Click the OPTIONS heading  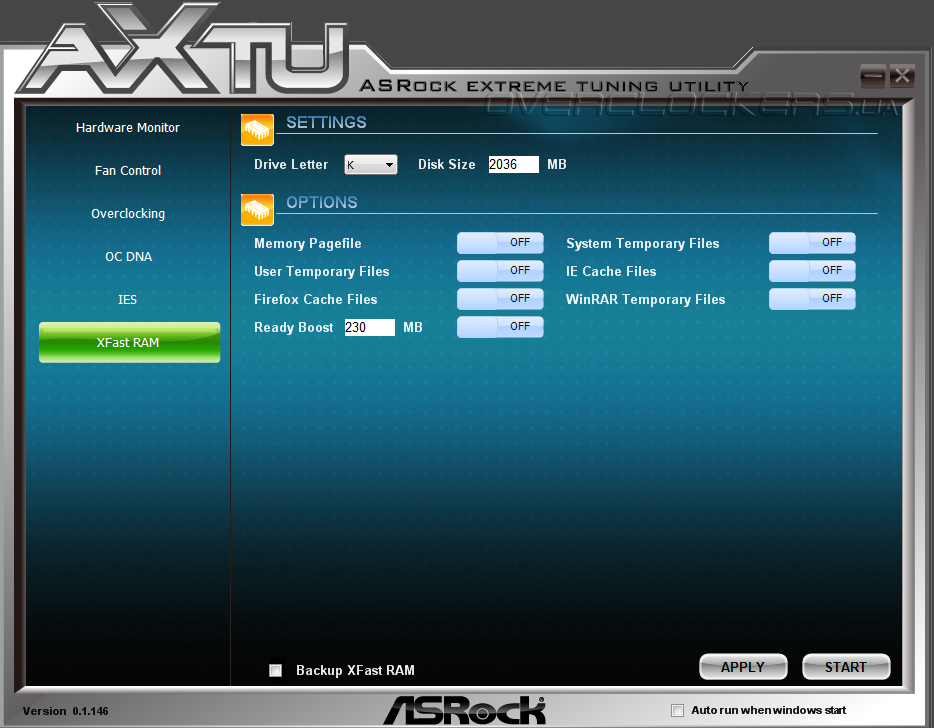point(322,203)
